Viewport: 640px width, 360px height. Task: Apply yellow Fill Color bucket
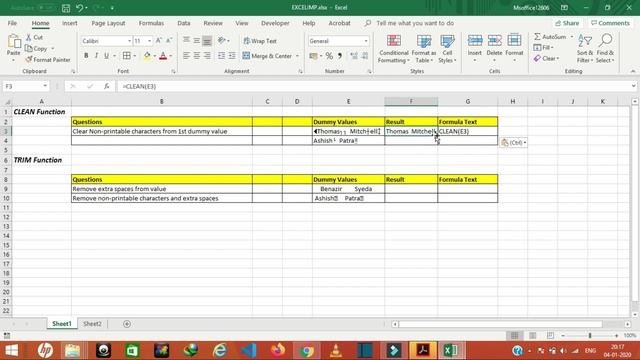tap(147, 56)
